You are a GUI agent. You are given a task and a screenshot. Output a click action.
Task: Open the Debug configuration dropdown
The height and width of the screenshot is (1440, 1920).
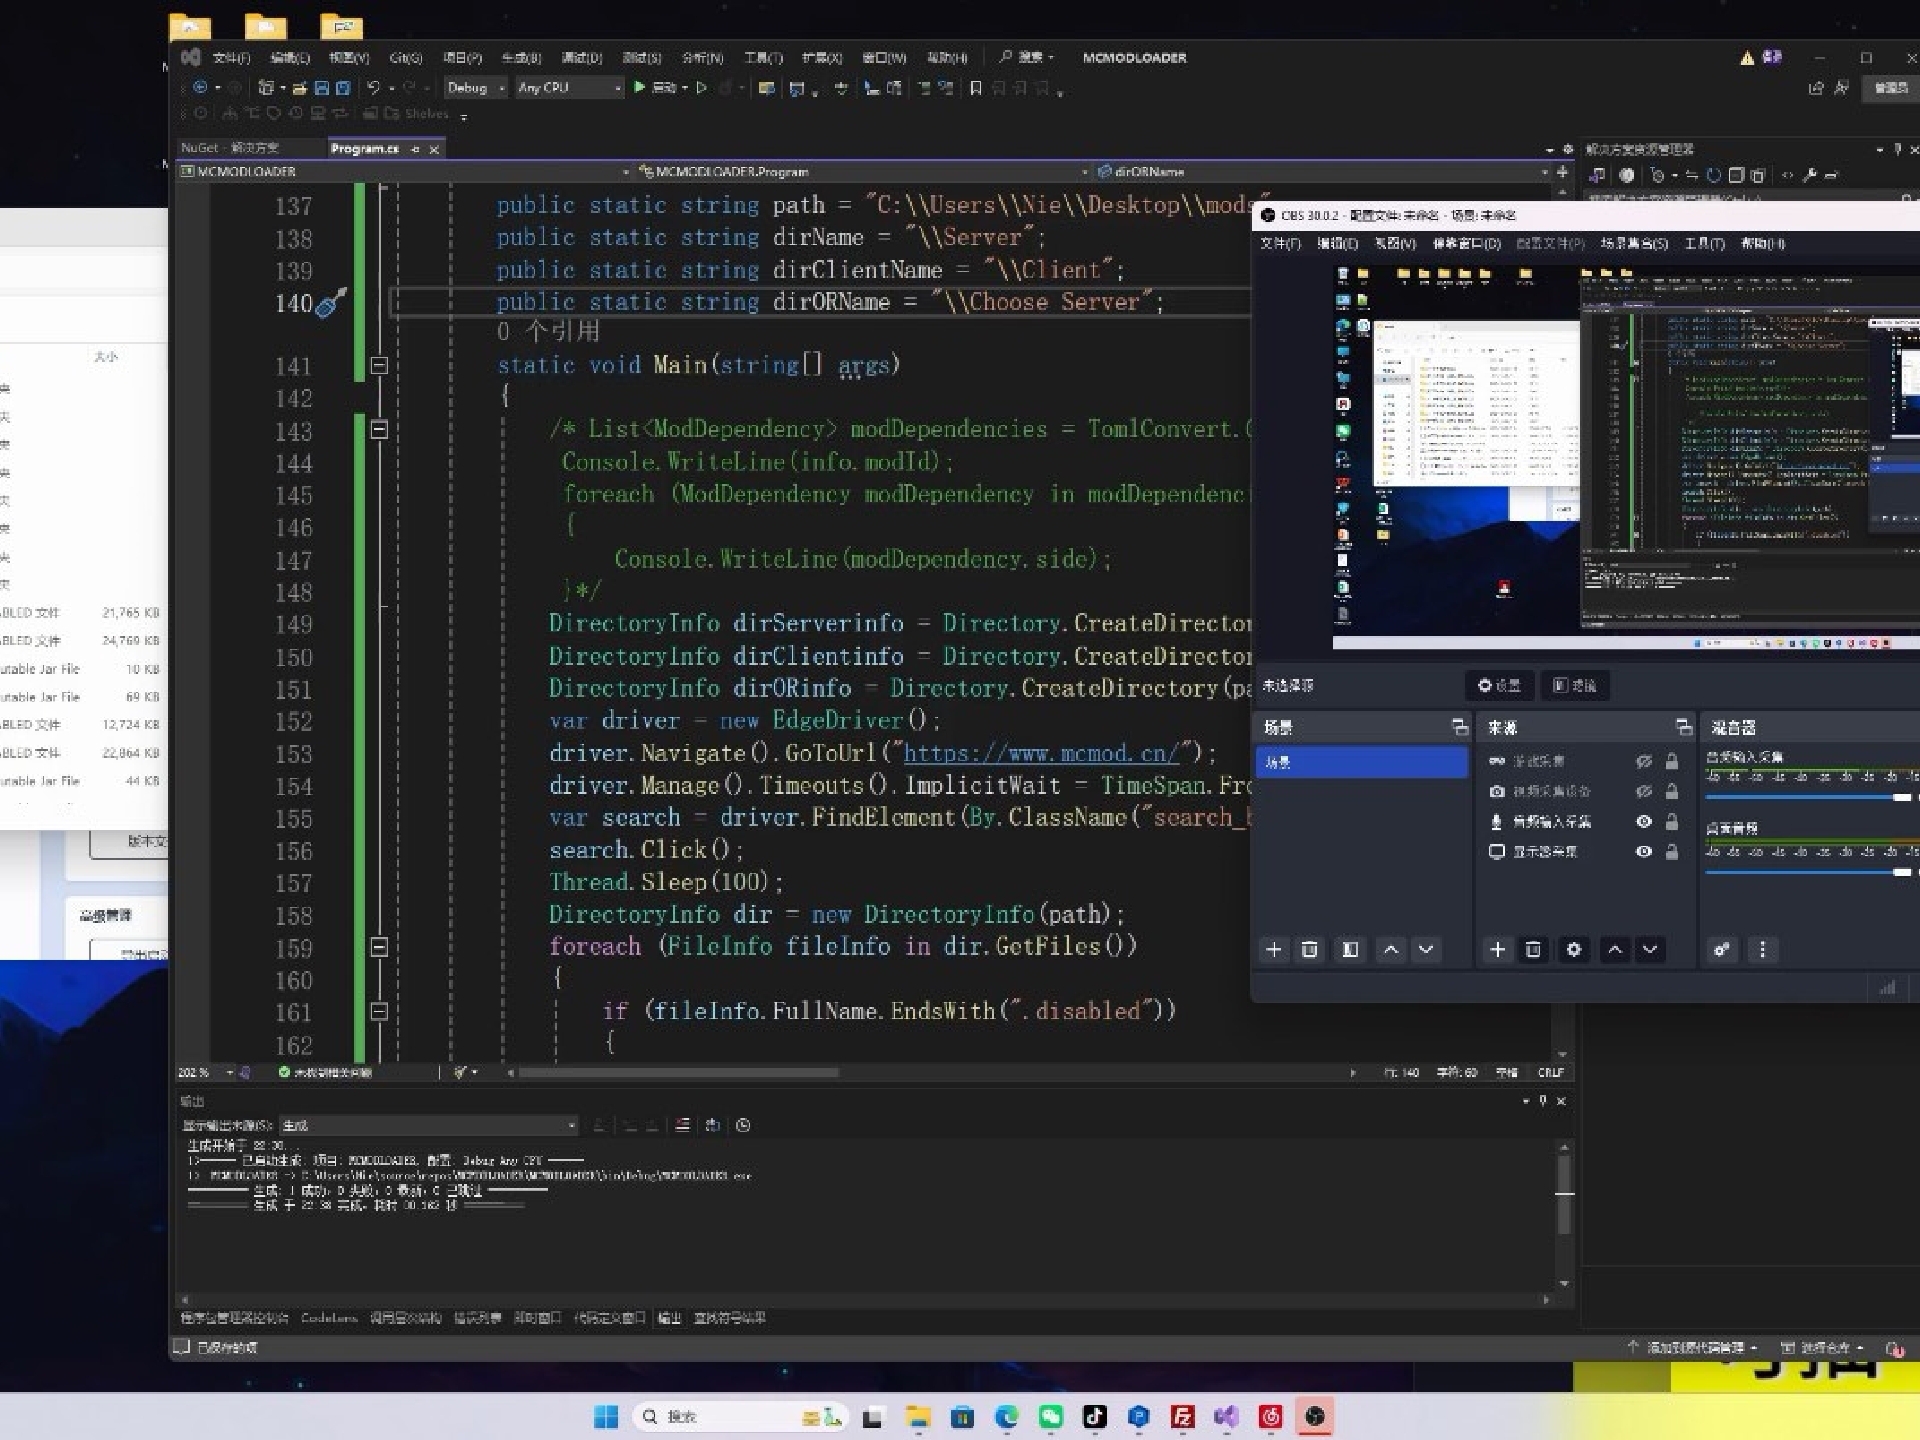point(475,88)
